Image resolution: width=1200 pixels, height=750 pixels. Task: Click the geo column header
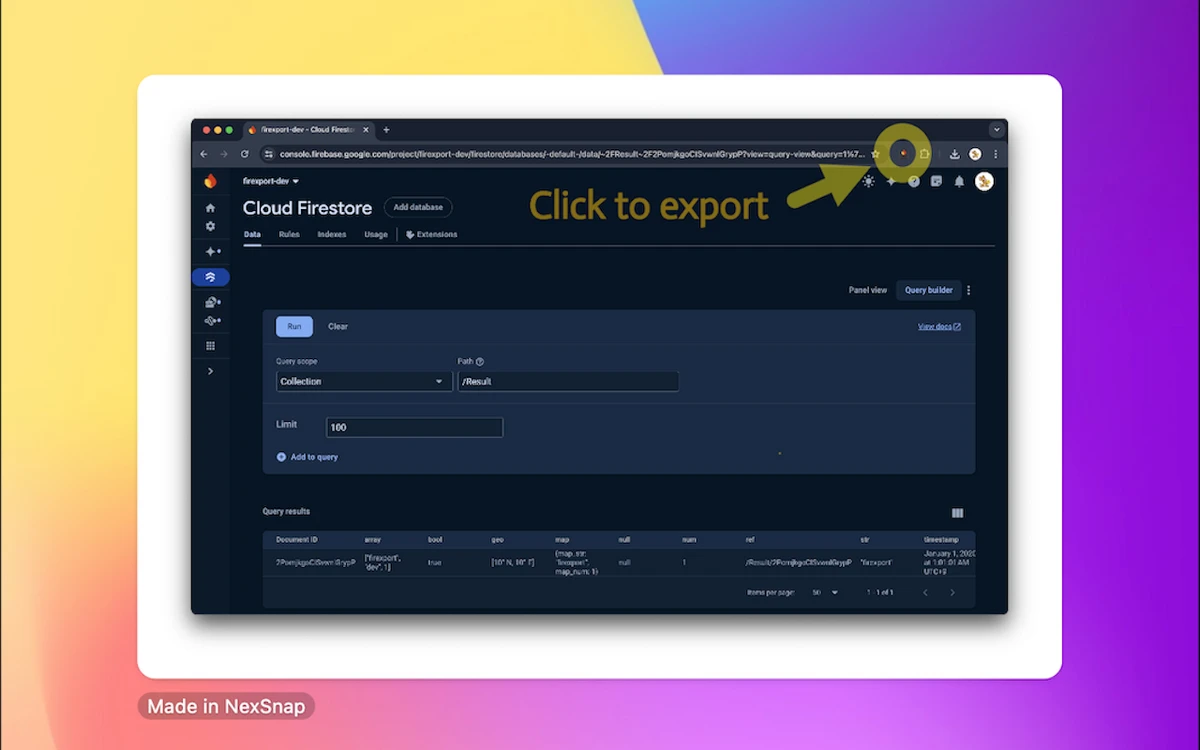tap(497, 540)
